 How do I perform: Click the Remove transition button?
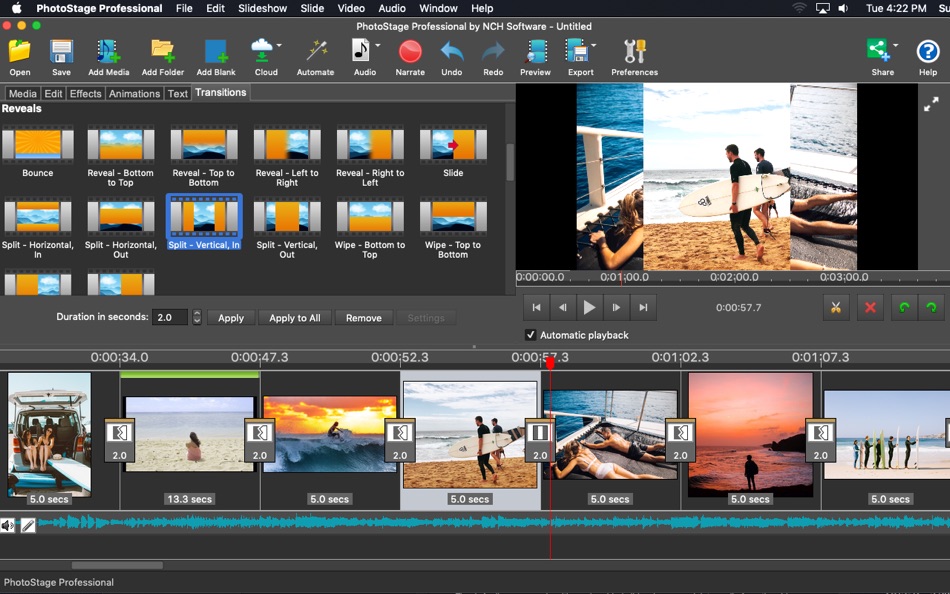click(x=364, y=318)
